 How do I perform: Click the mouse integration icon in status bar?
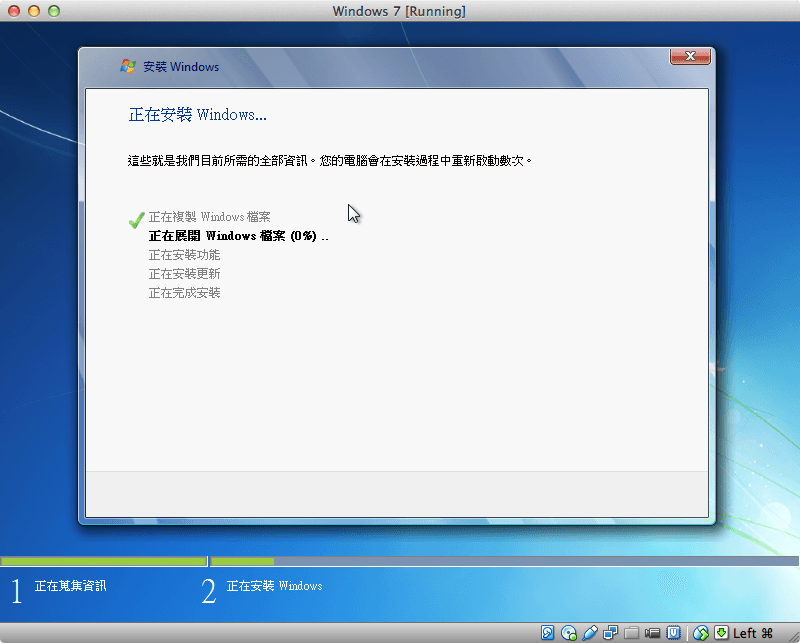coord(701,632)
